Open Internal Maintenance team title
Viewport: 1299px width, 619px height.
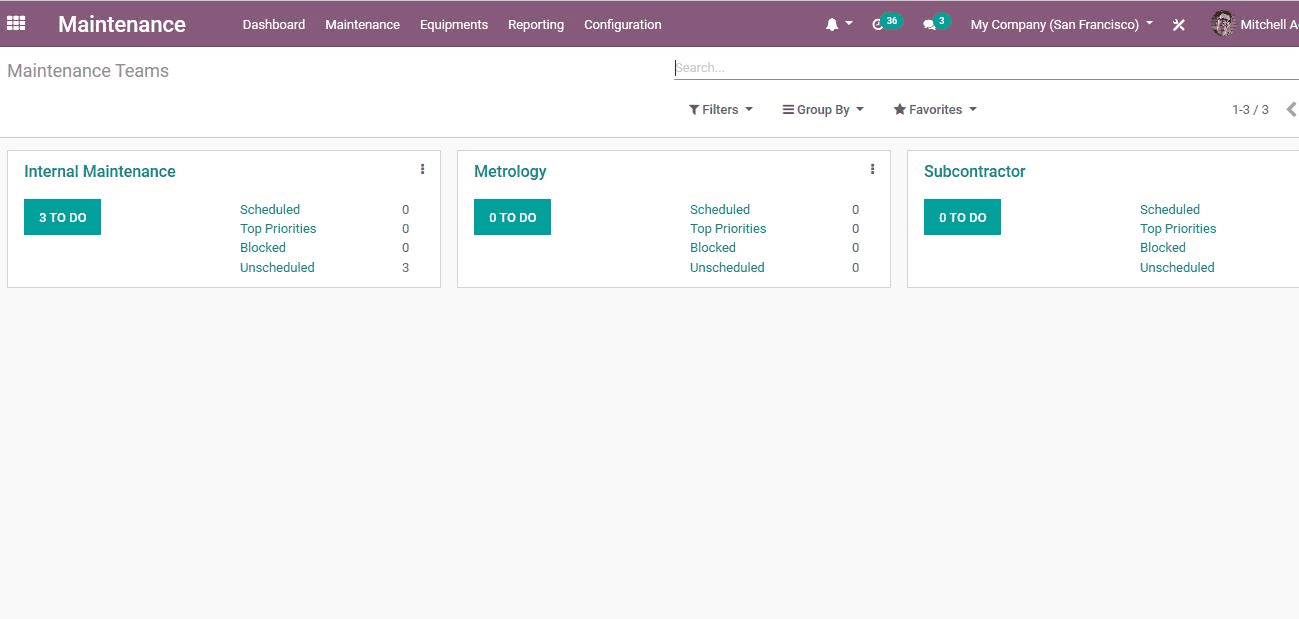[x=100, y=172]
